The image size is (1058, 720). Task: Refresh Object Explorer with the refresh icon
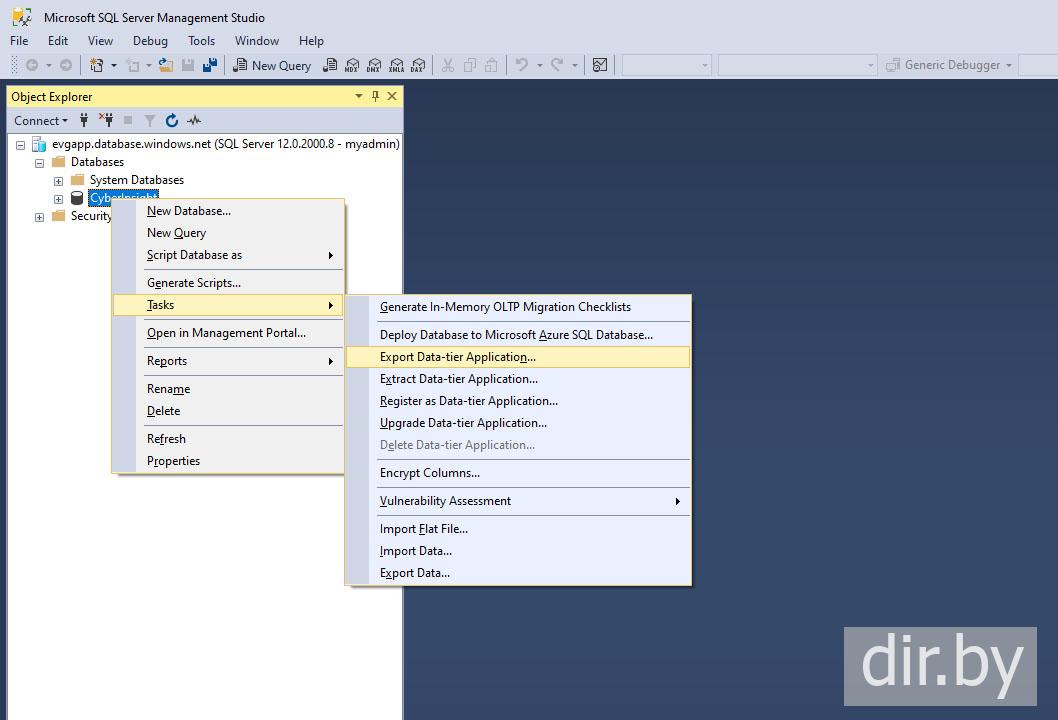(x=172, y=121)
